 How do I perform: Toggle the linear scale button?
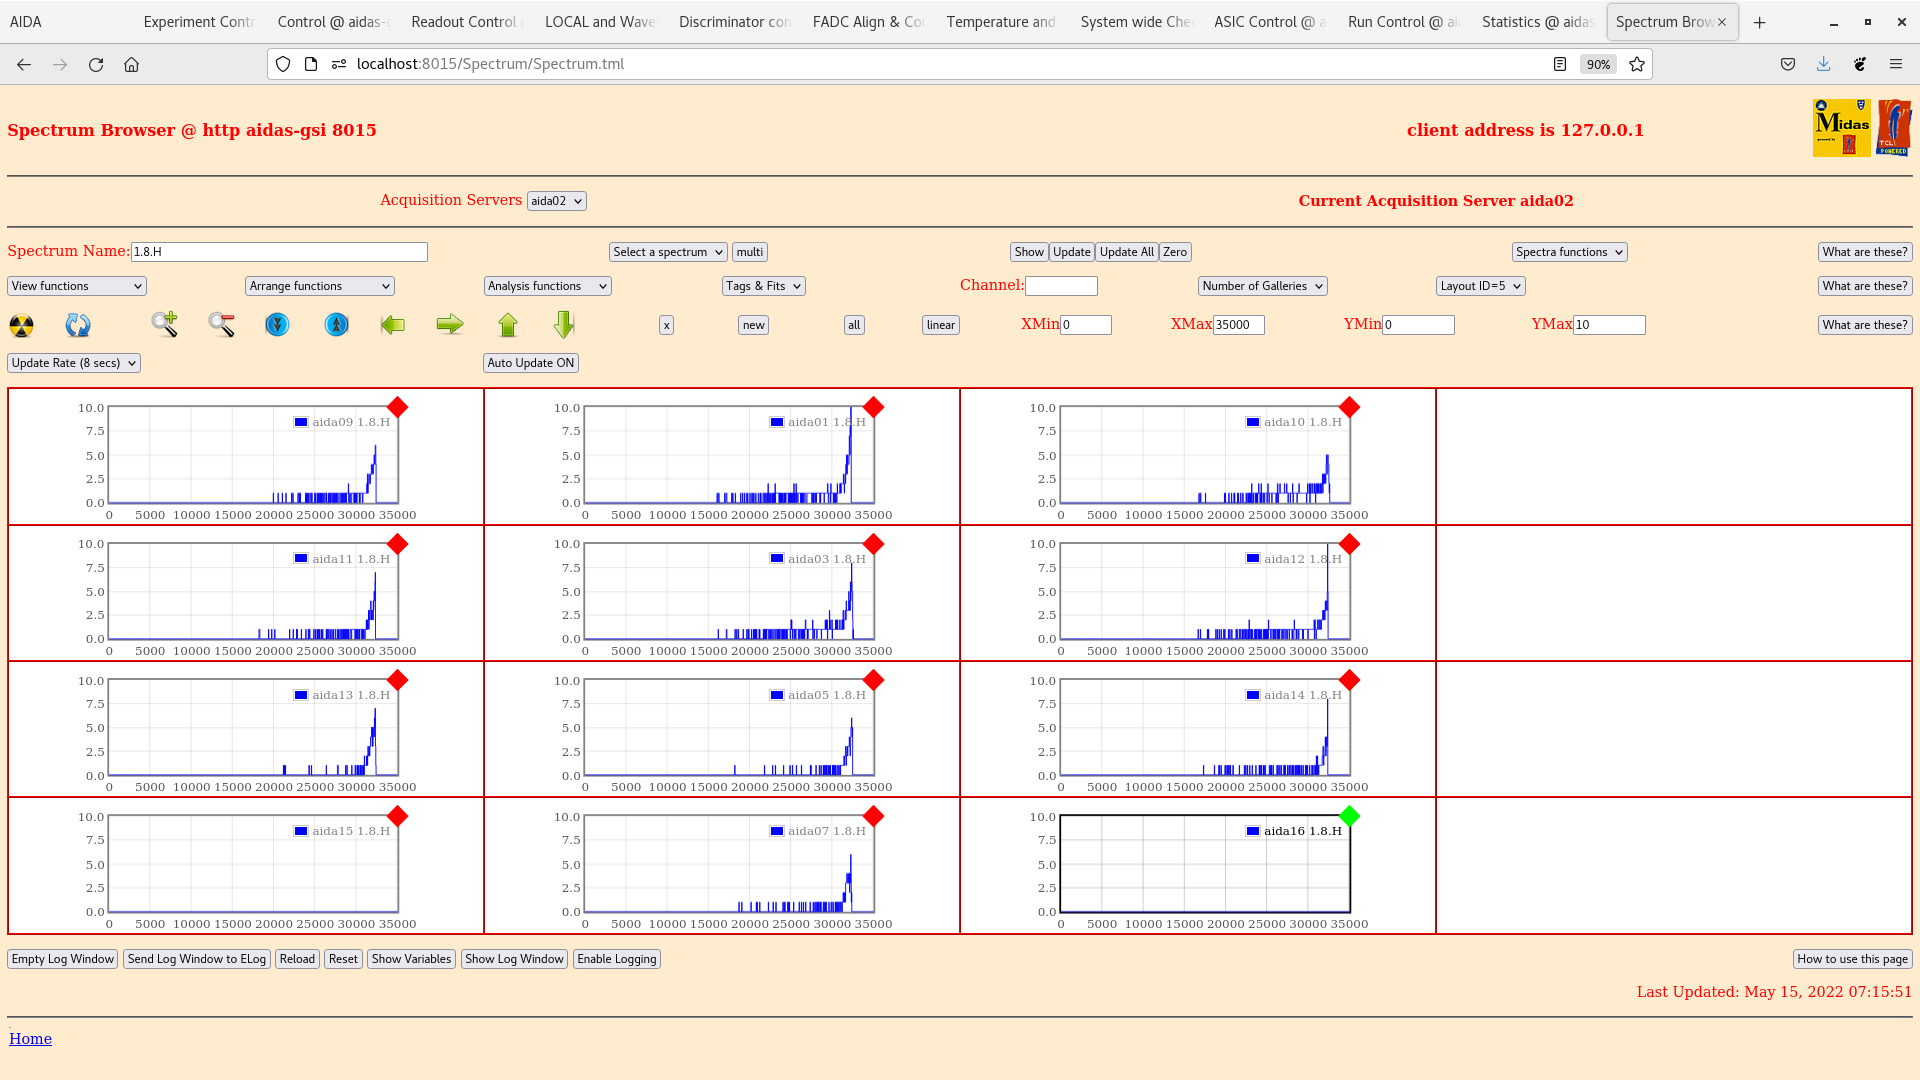pos(940,325)
